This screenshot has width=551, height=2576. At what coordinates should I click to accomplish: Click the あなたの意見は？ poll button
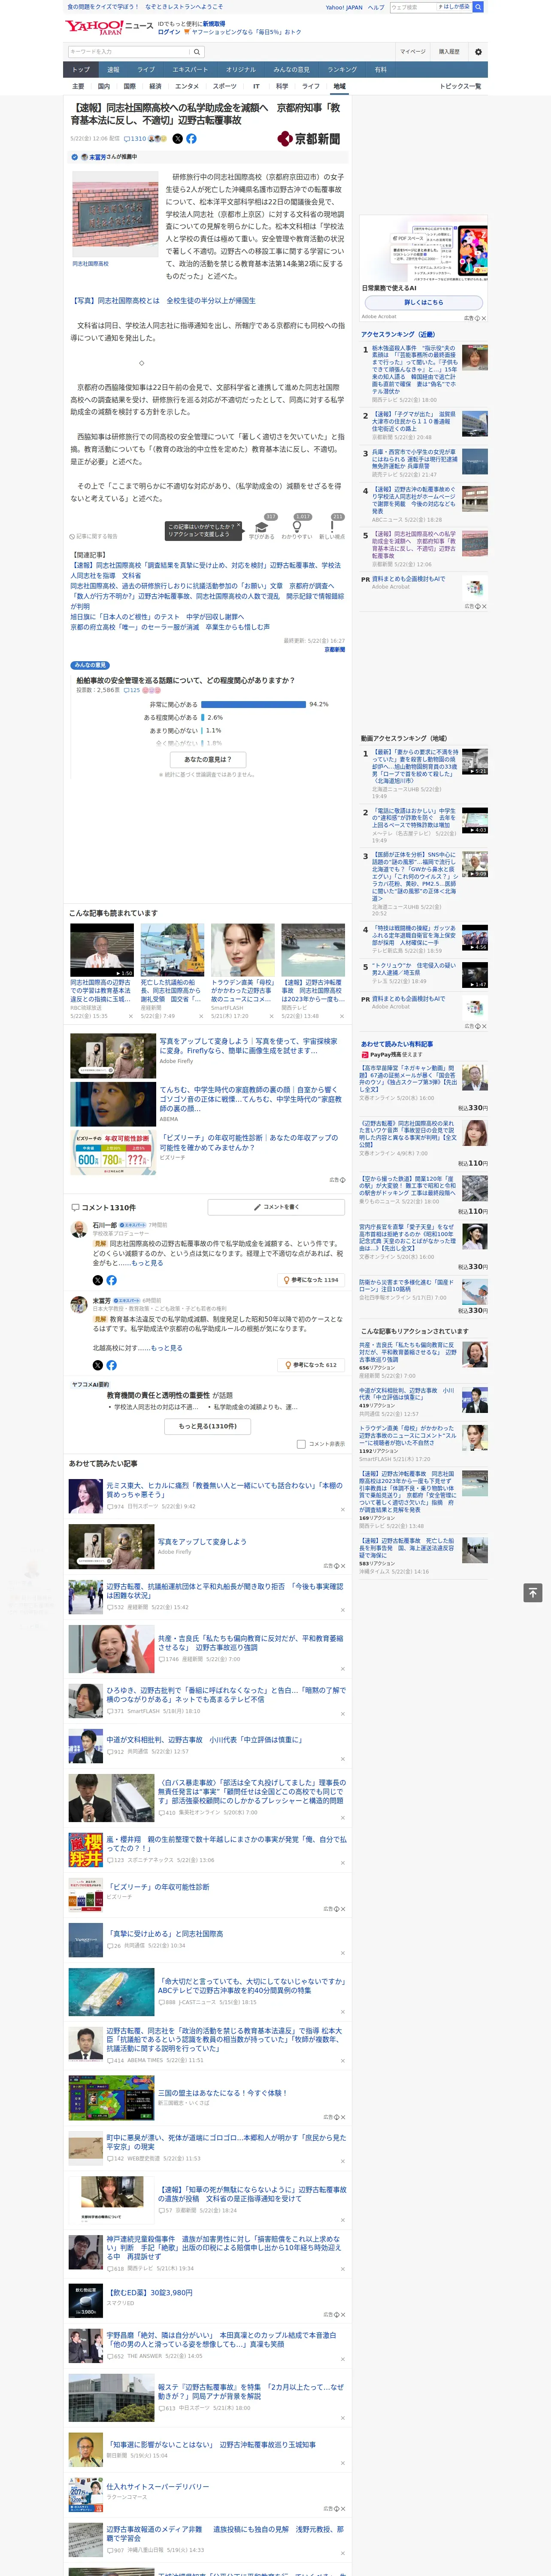tap(208, 759)
